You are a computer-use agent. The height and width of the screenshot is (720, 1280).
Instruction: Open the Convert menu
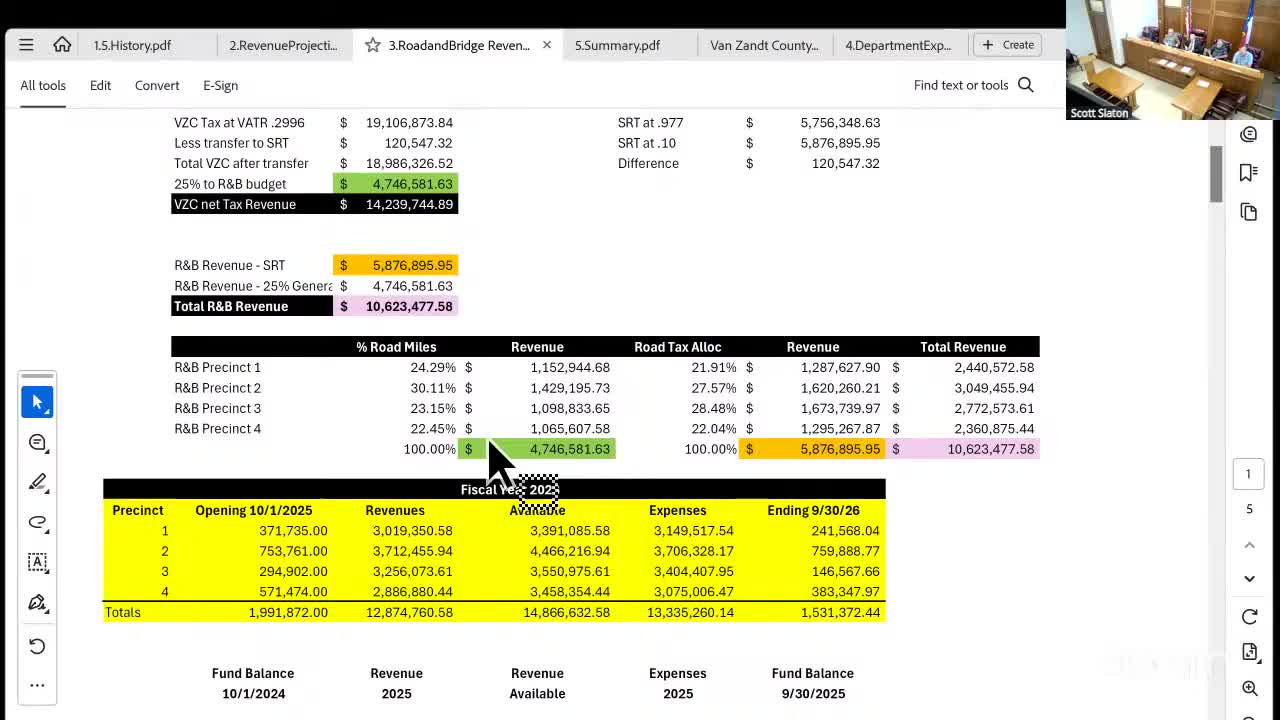click(157, 85)
